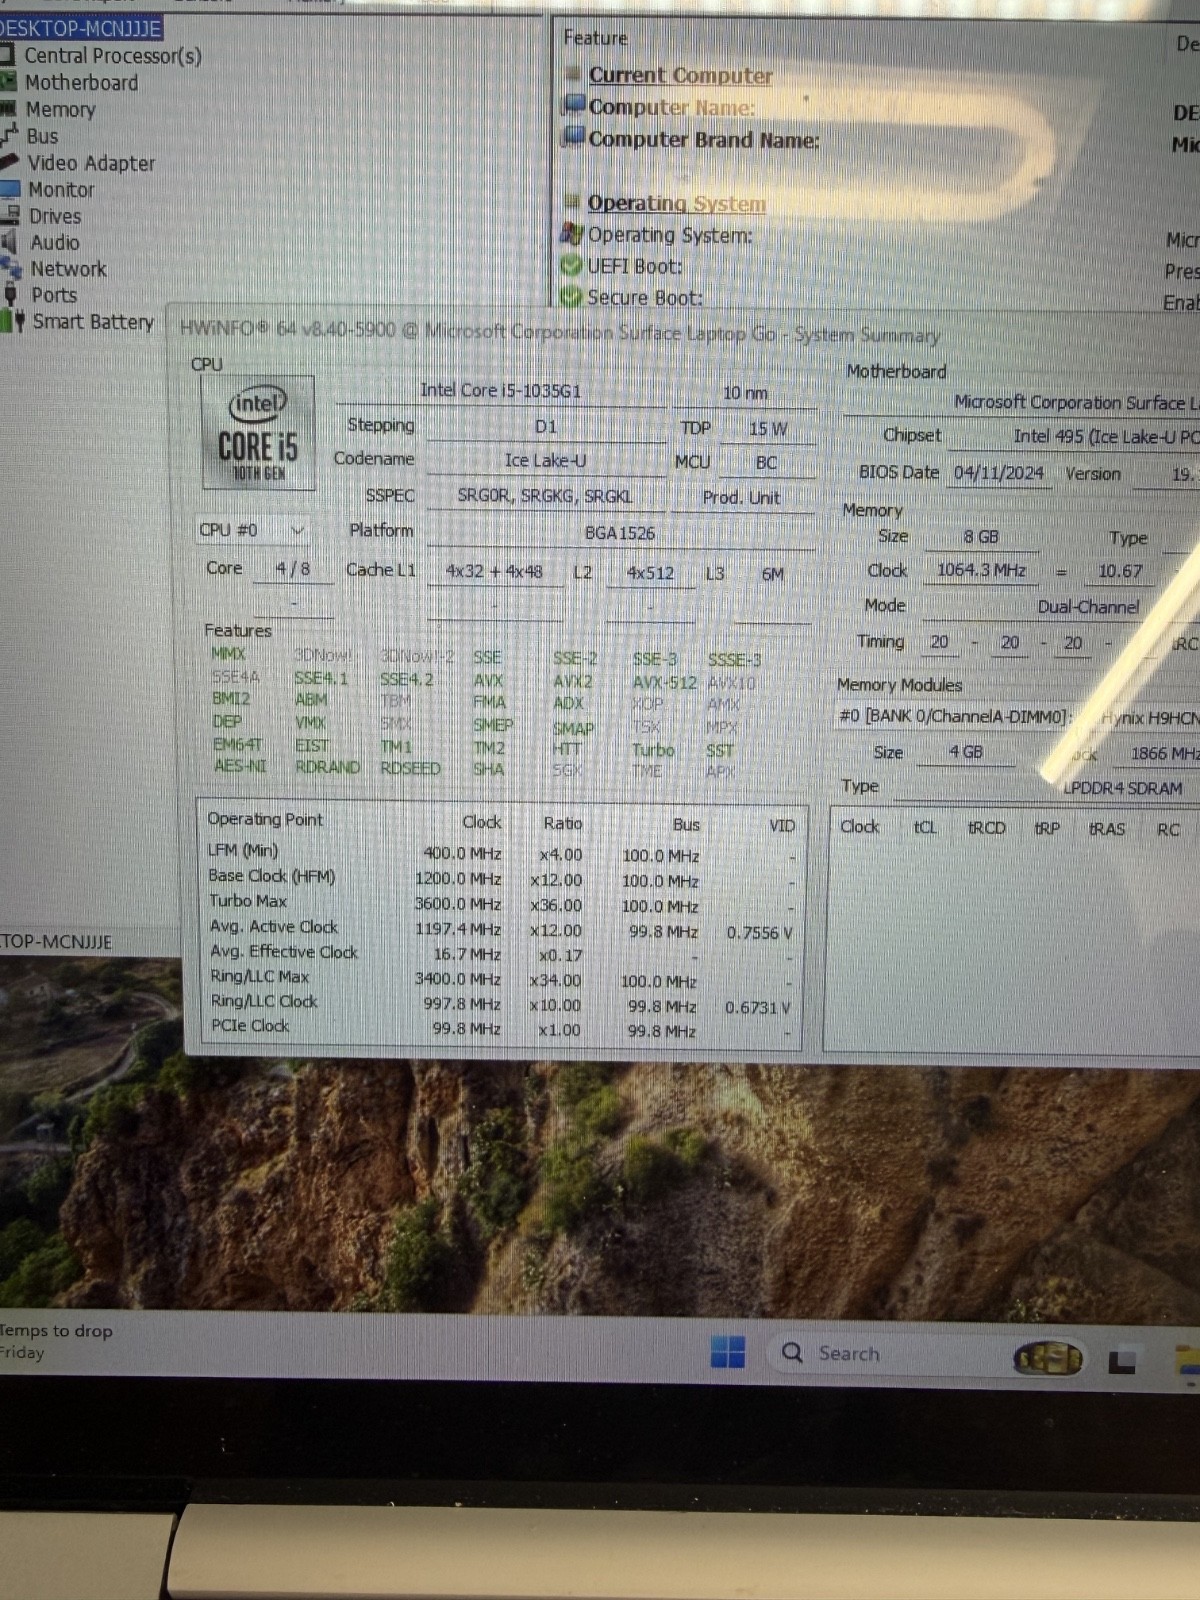Click the Ports plug icon

pos(11,295)
